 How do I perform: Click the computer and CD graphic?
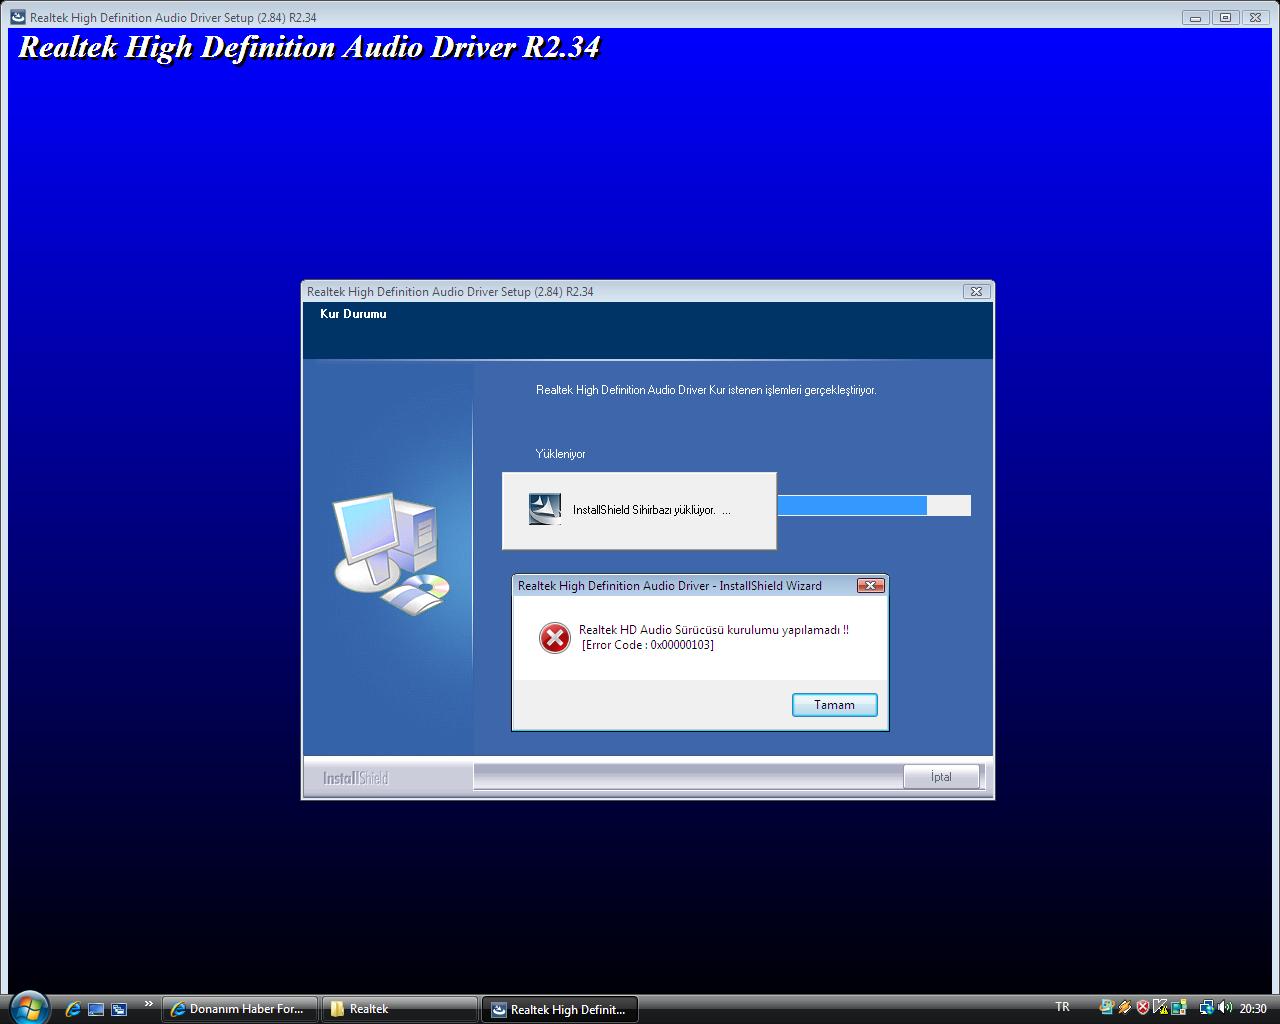pyautogui.click(x=390, y=554)
